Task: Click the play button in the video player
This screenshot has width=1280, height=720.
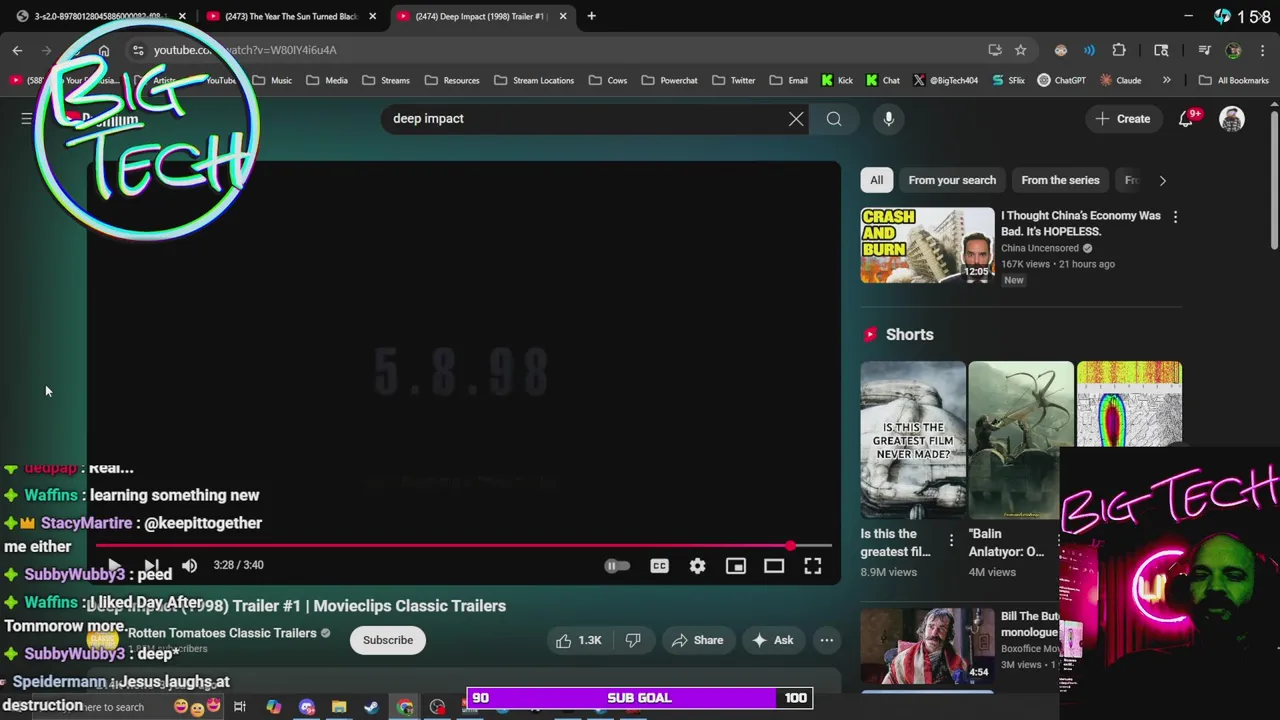Action: (x=114, y=565)
